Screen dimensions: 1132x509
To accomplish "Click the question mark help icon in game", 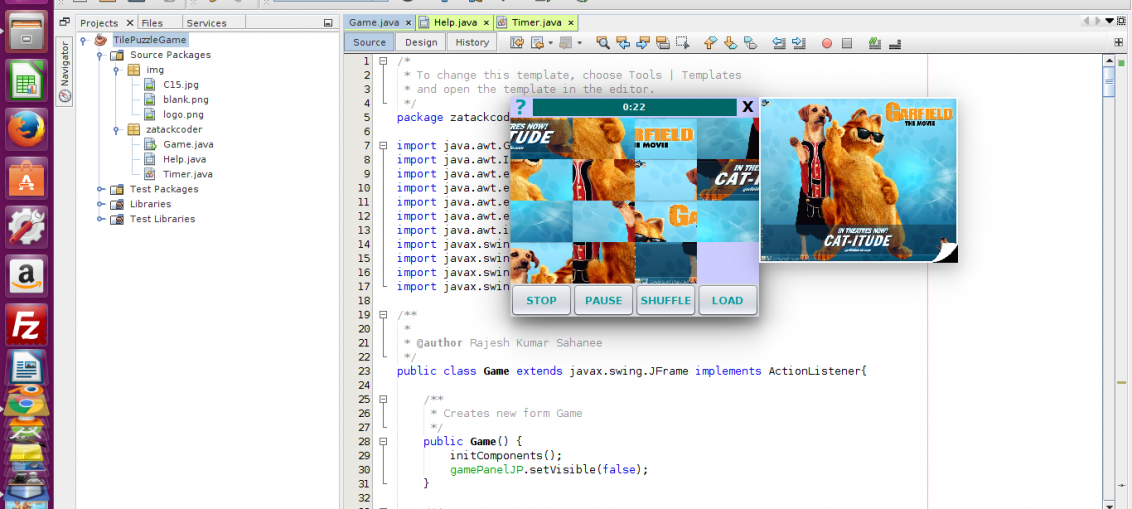I will coord(521,107).
